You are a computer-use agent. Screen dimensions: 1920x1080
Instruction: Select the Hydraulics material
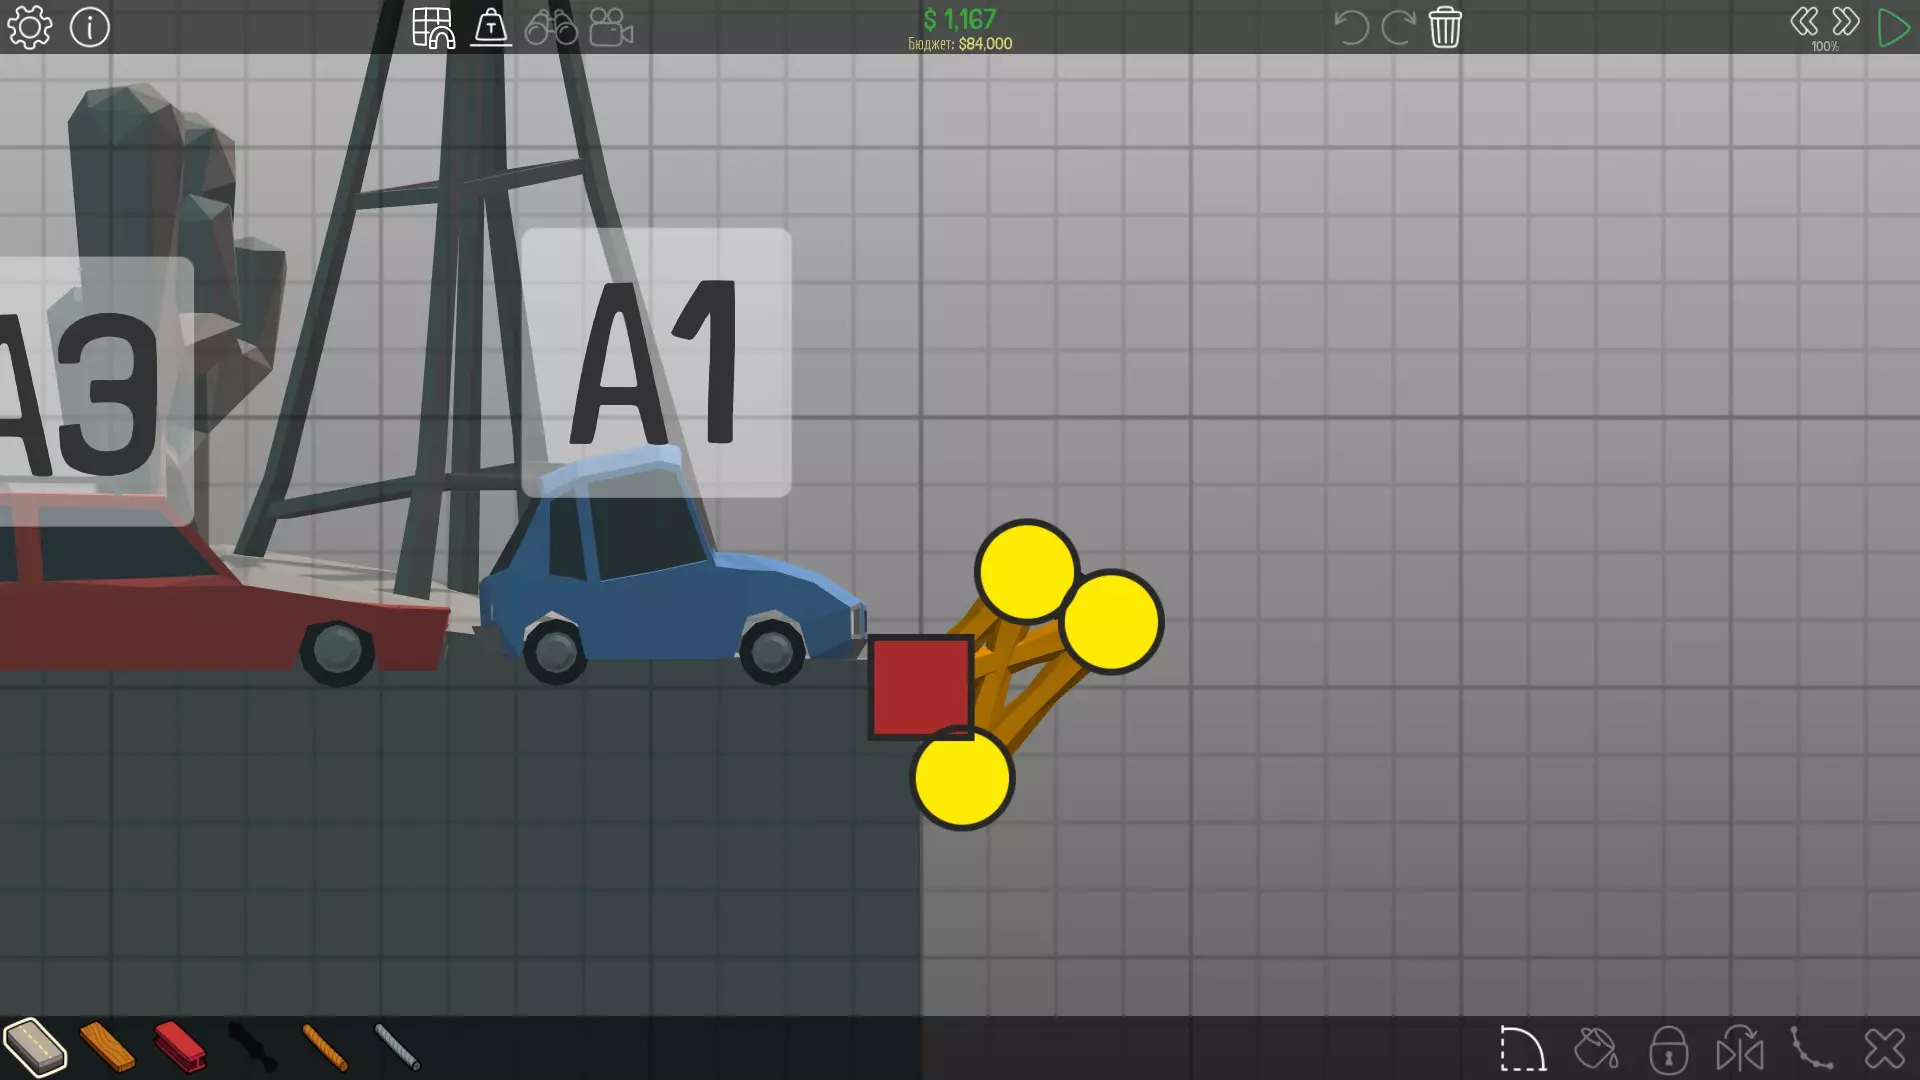coord(252,1047)
